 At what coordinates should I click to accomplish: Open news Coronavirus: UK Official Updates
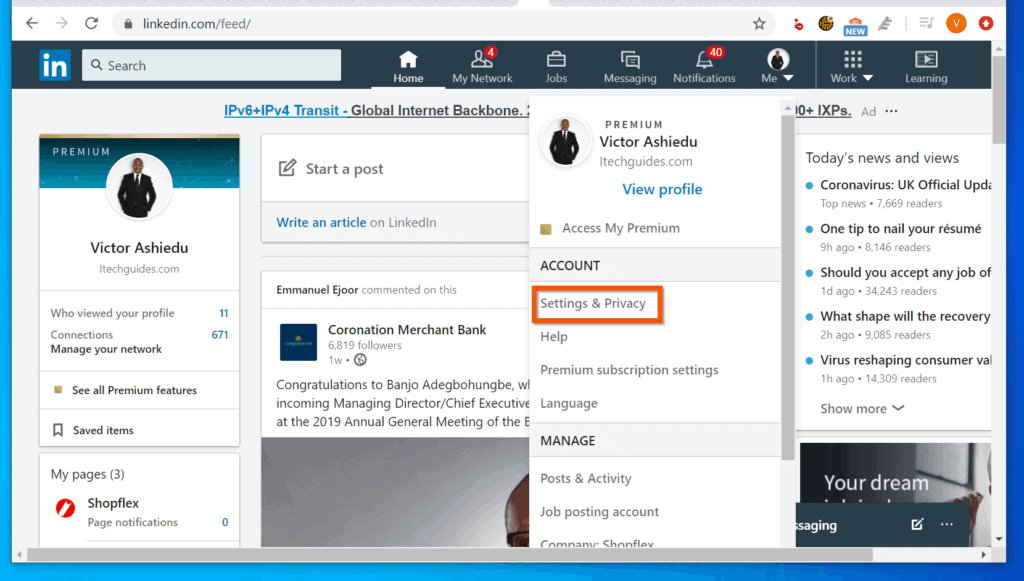906,185
